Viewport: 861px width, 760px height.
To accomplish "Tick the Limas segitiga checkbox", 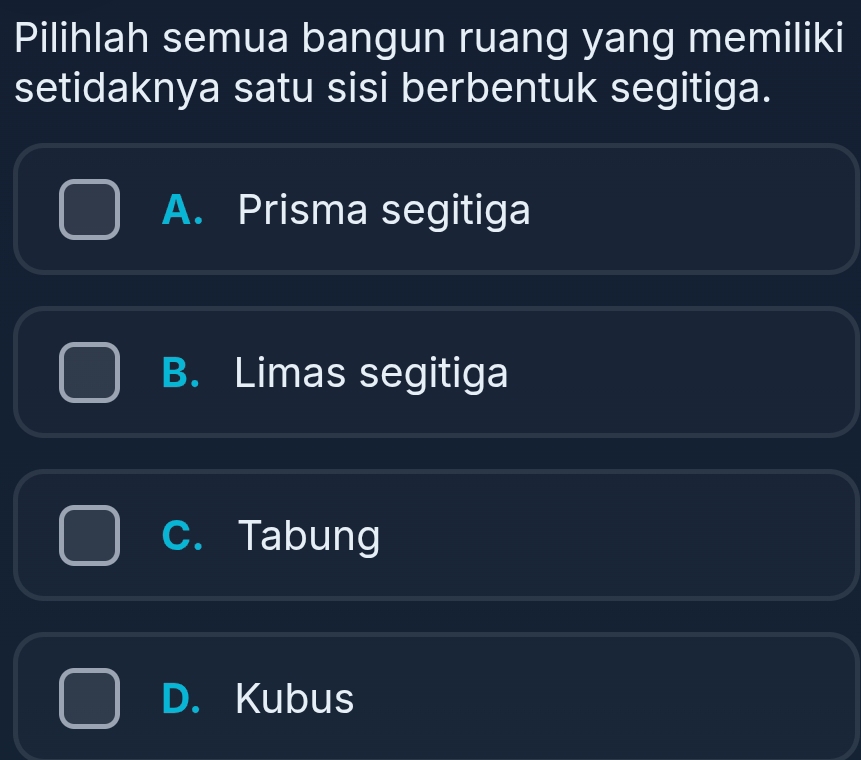I will point(89,373).
